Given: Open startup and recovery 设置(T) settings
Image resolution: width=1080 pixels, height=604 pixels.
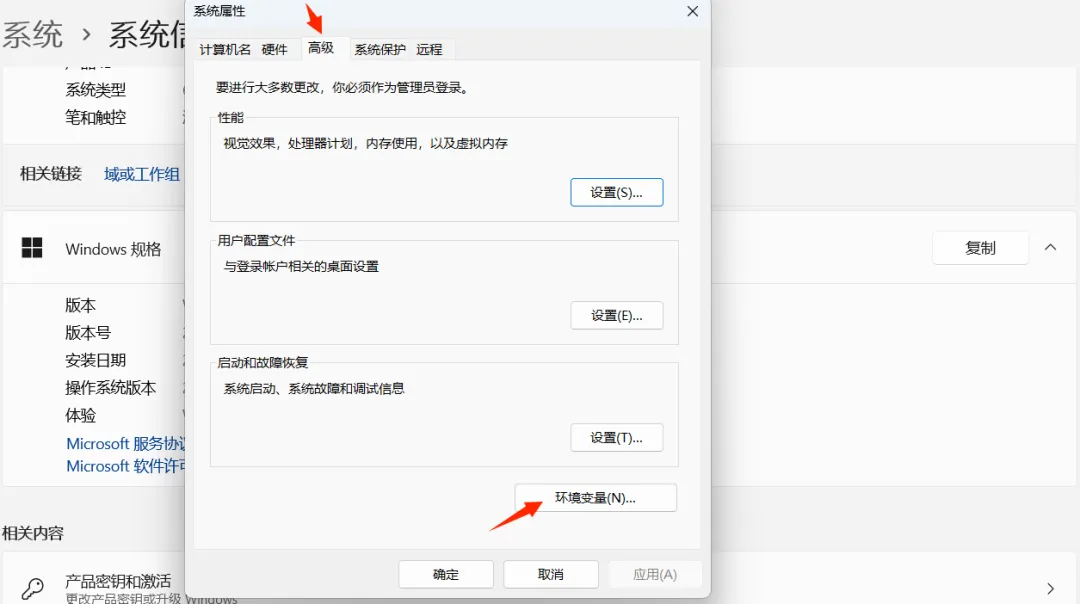Looking at the screenshot, I should [617, 437].
